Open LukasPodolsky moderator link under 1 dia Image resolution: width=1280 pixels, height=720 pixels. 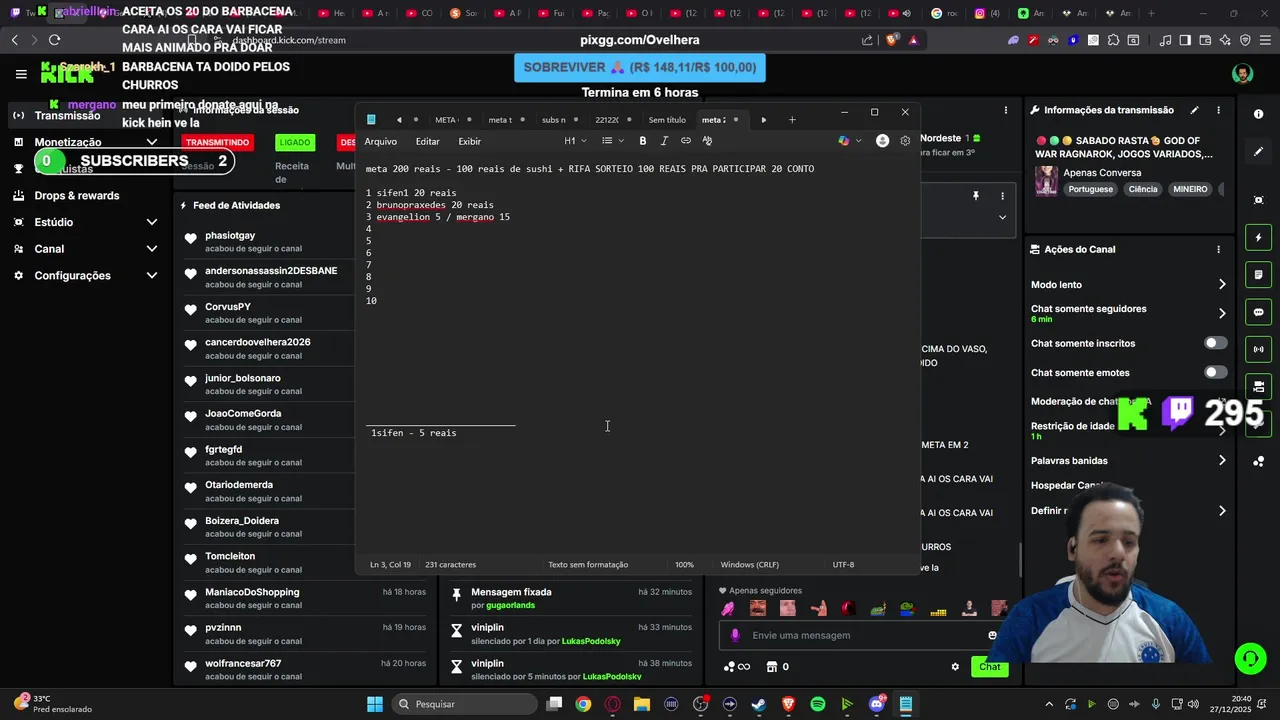[591, 641]
